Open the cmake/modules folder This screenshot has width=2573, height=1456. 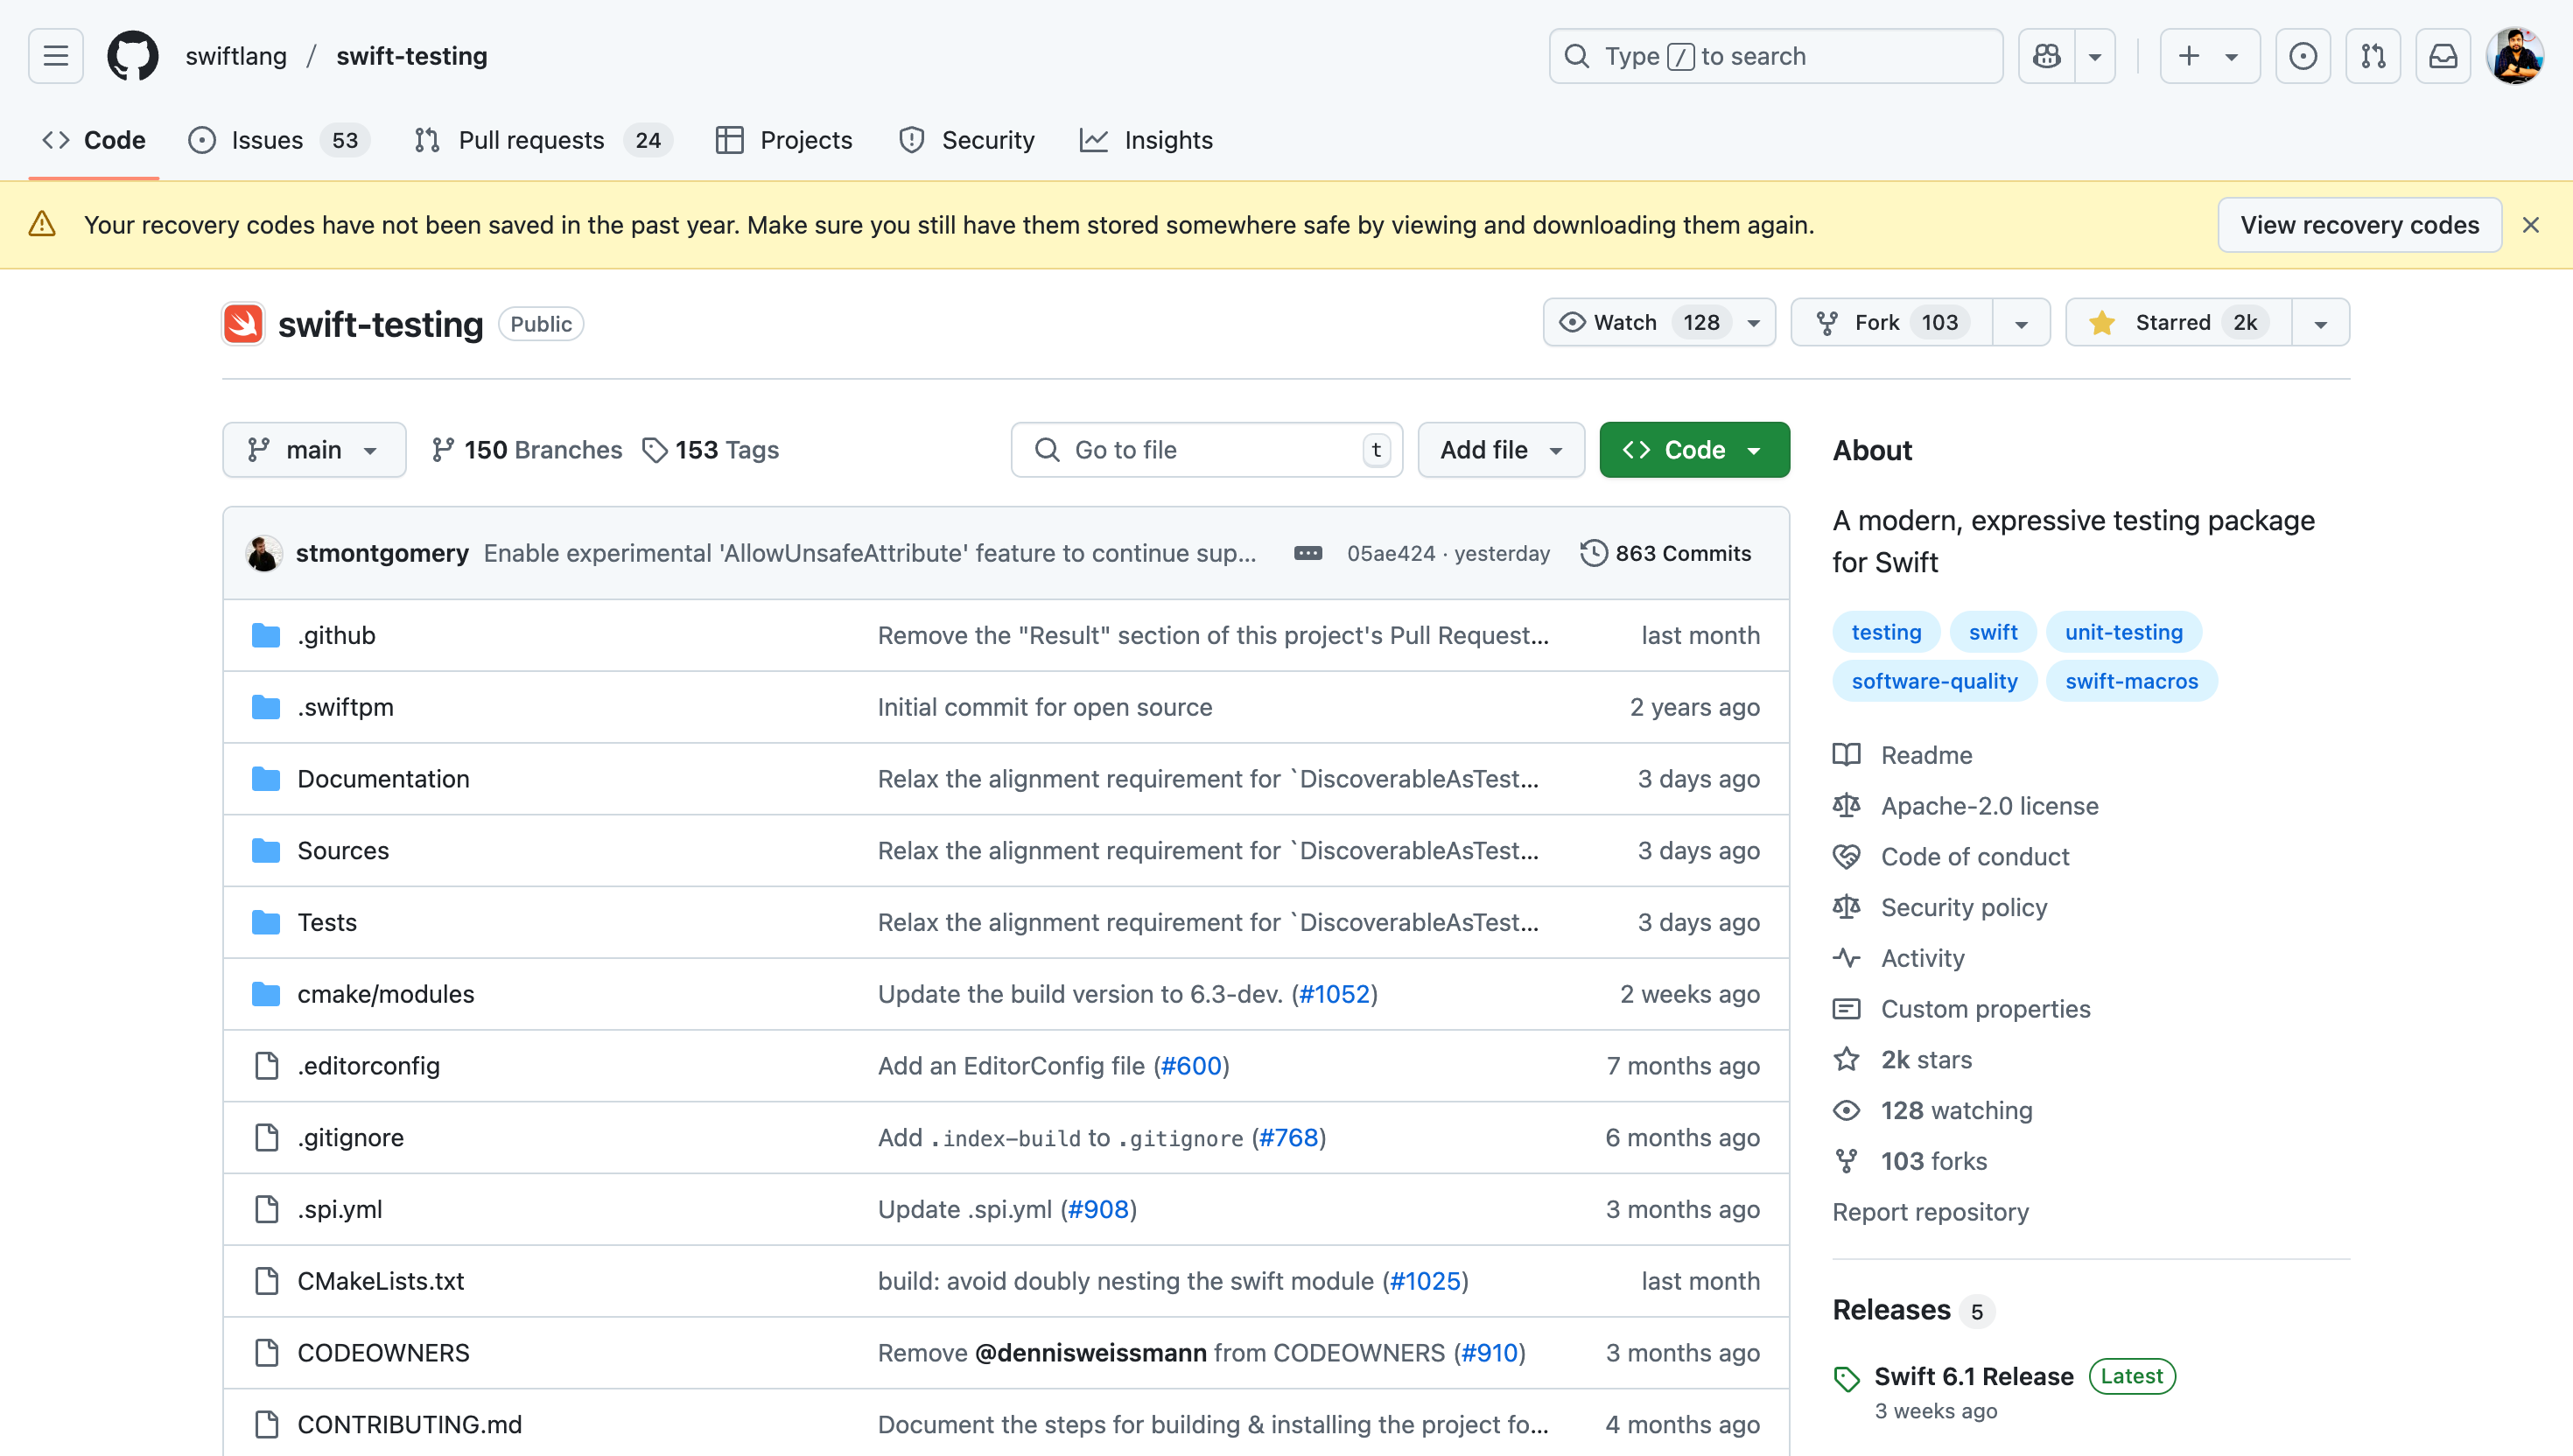tap(386, 994)
